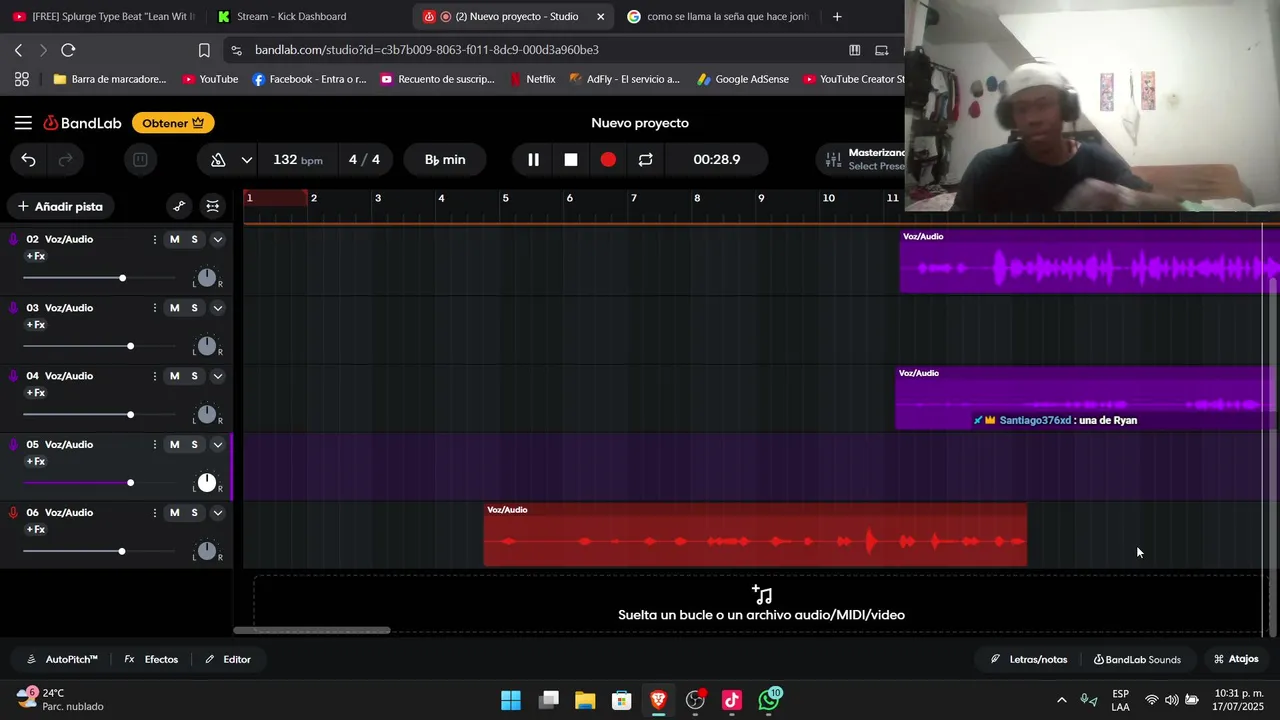The image size is (1280, 720).
Task: Click the redo arrow button
Action: [x=66, y=160]
